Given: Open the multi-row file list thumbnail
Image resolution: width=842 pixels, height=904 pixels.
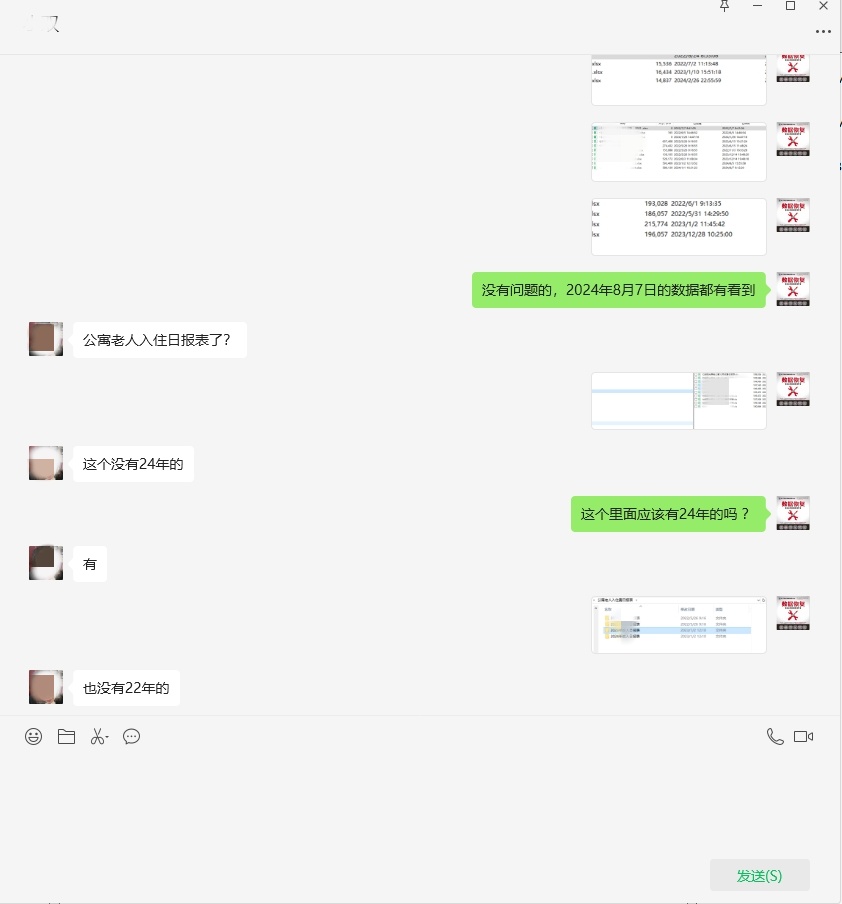Looking at the screenshot, I should (679, 152).
